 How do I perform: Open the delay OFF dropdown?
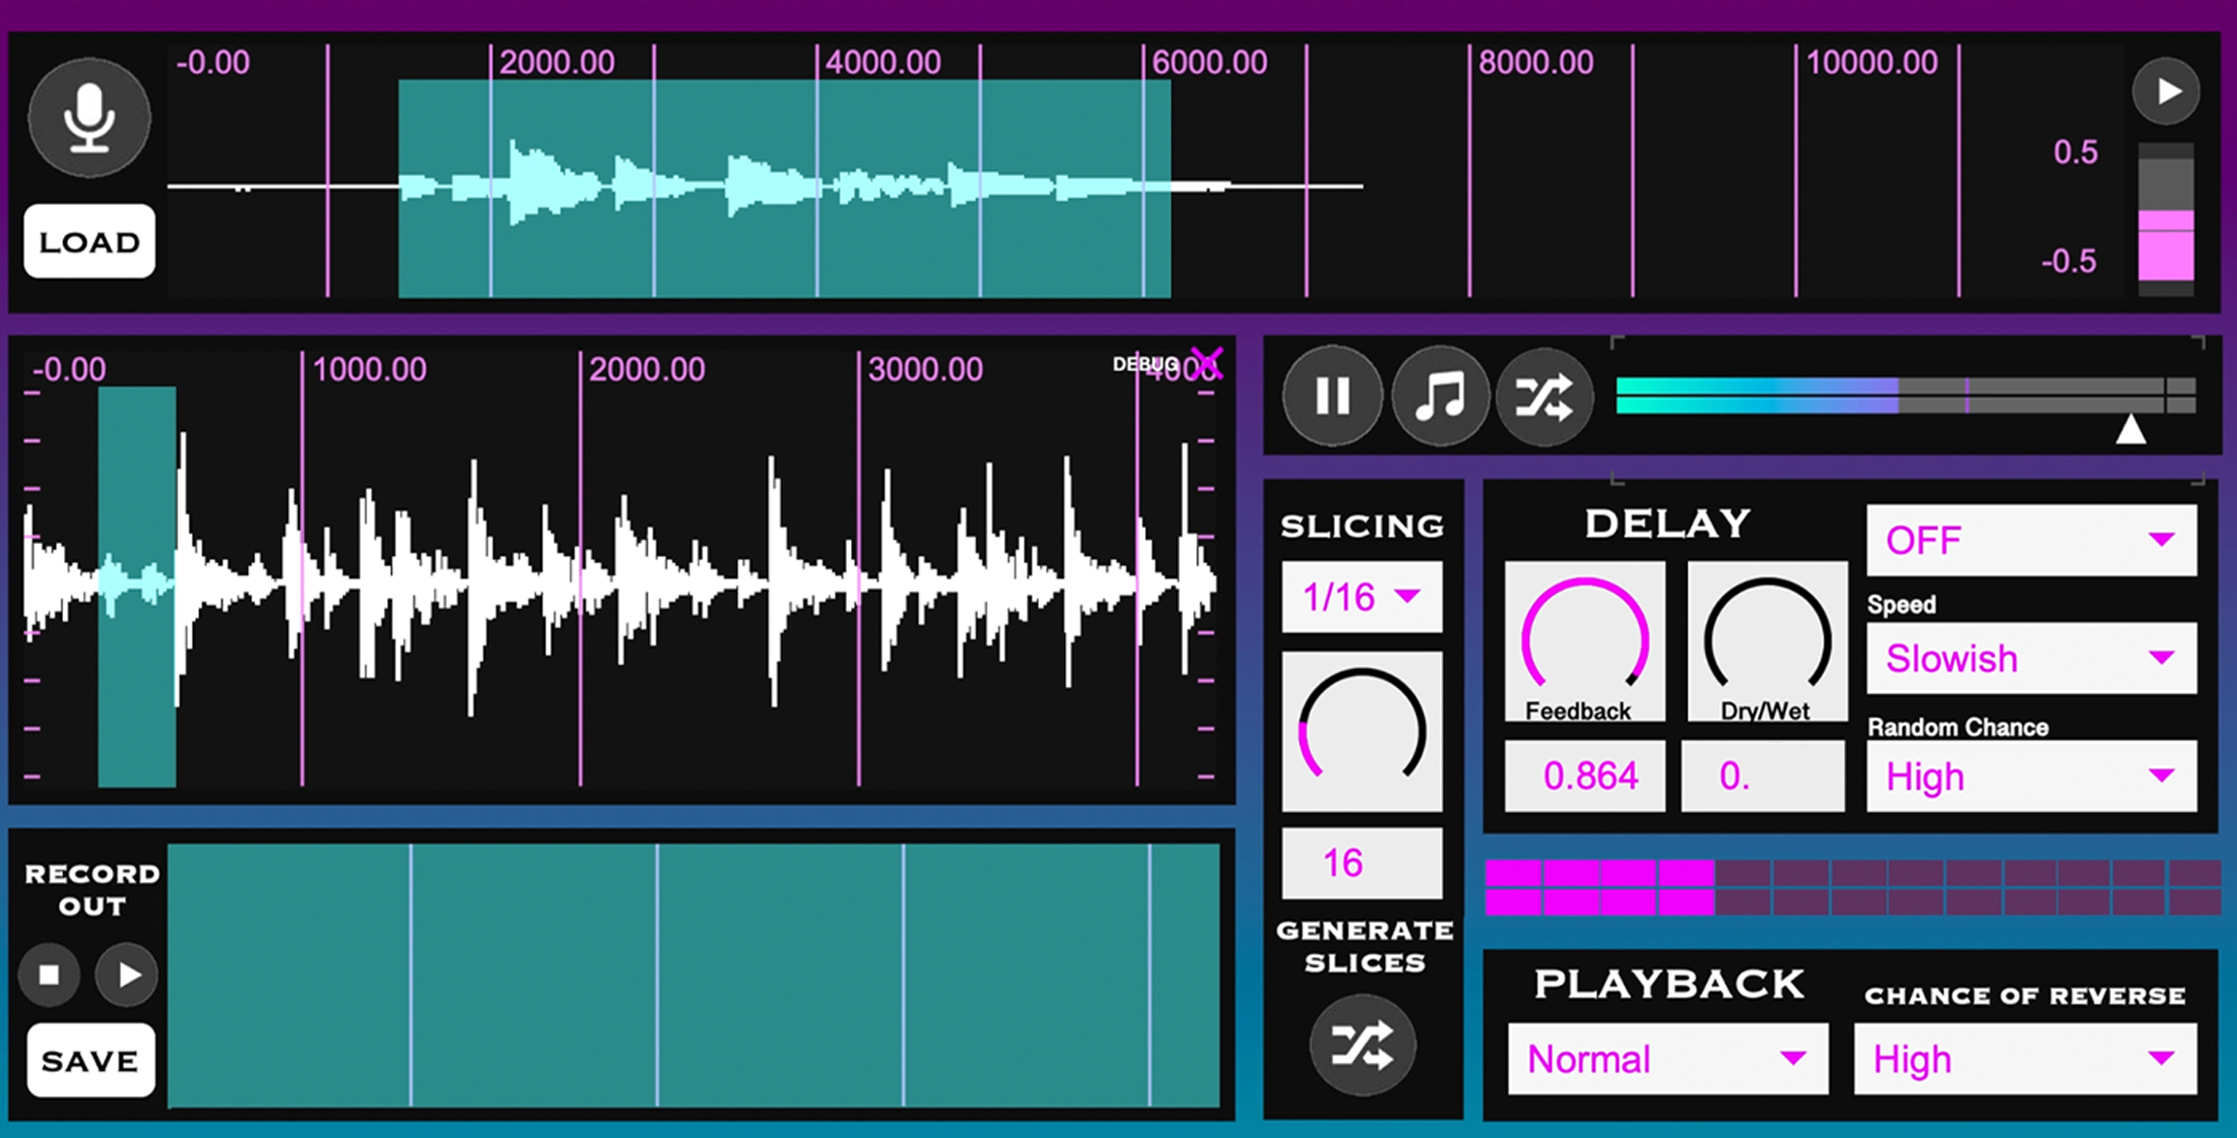pos(2031,540)
